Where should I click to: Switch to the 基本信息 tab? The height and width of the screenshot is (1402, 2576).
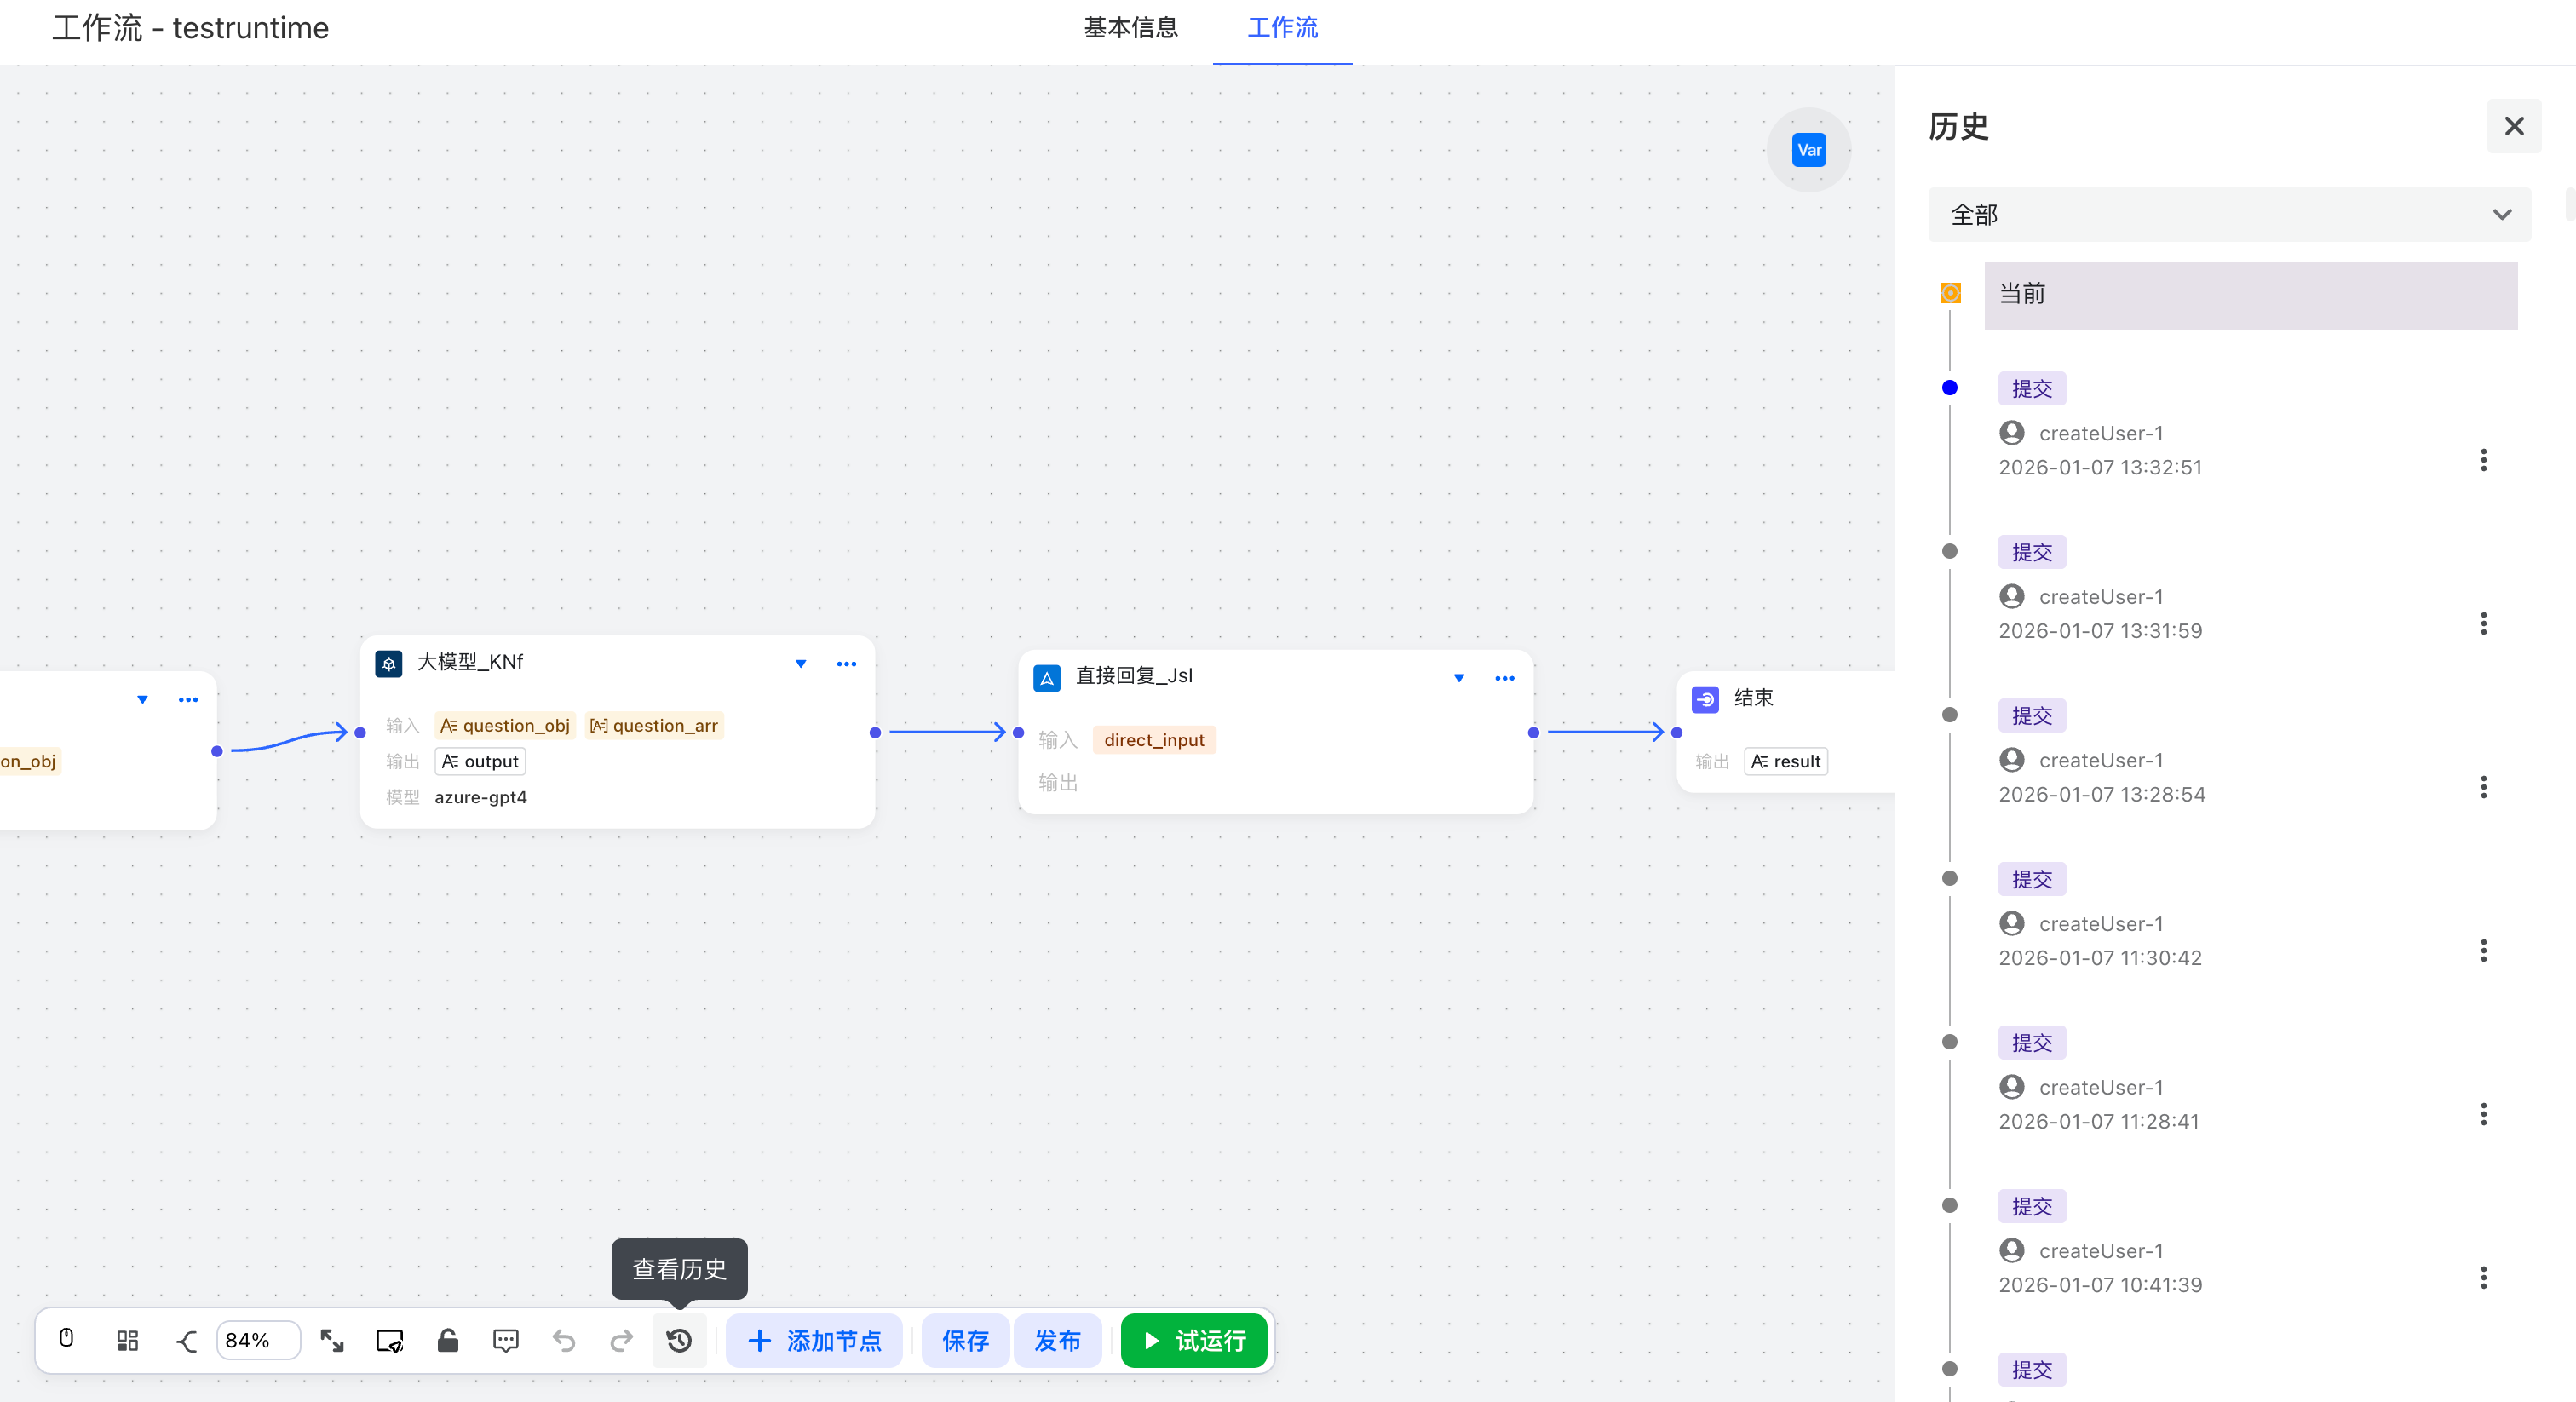pos(1130,28)
